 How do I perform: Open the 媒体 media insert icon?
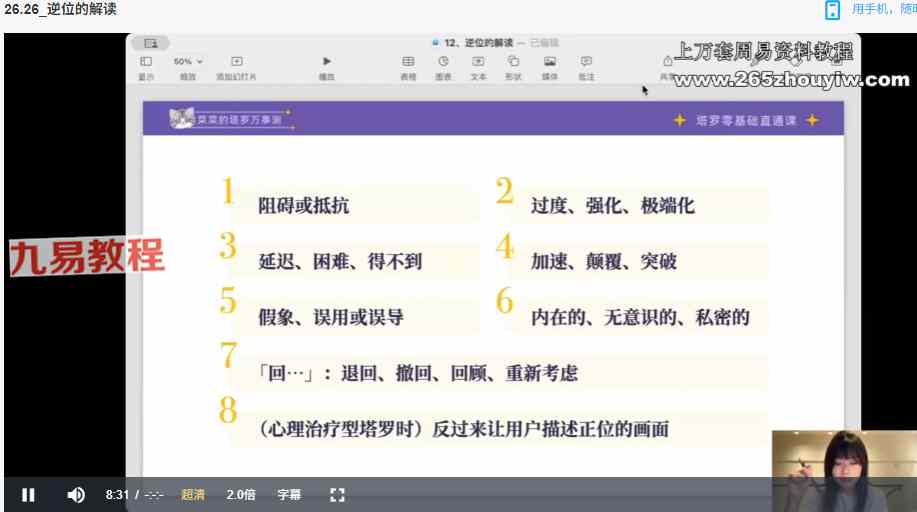(550, 62)
